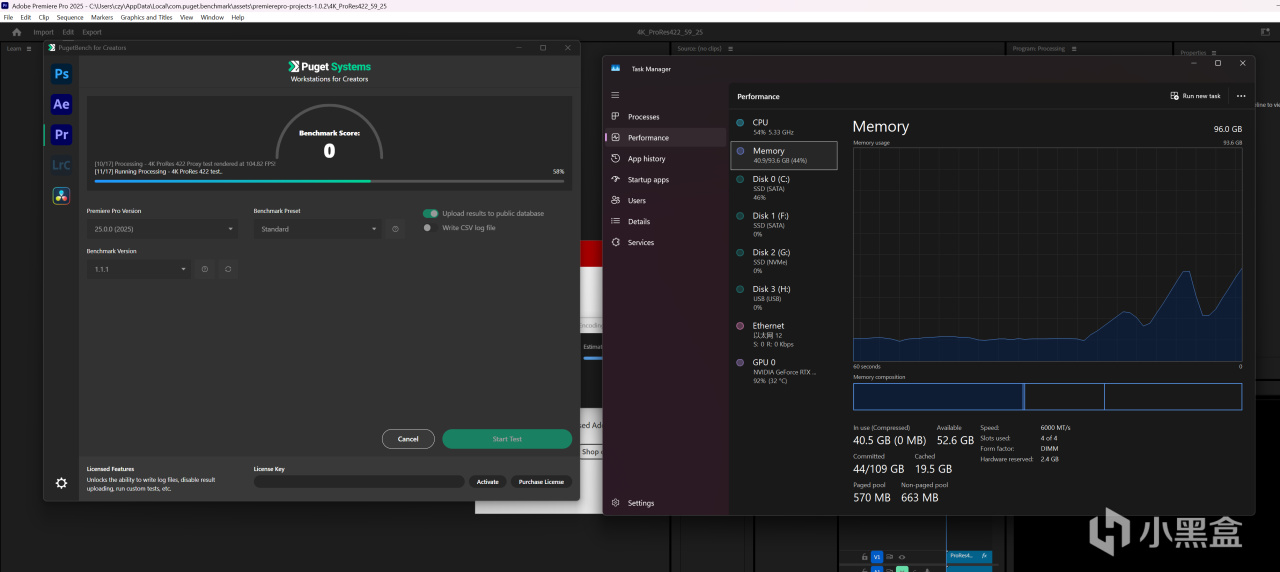Click the Benchmark Version info icon
The image size is (1280, 572).
205,269
